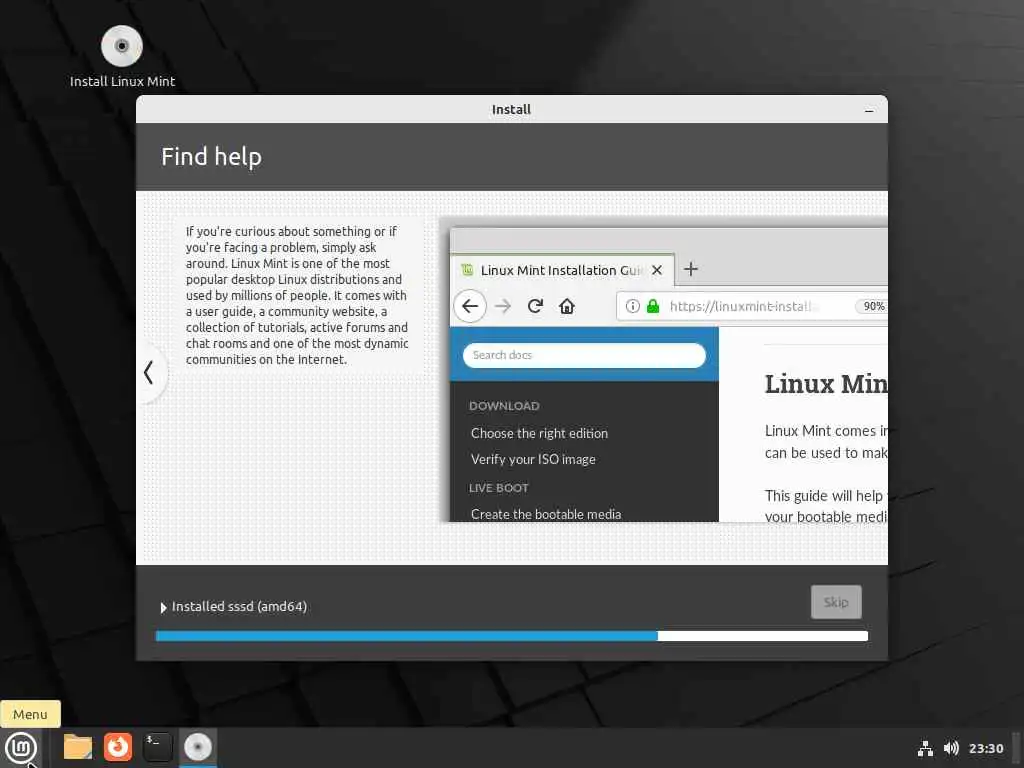Go to the previous slide using left chevron

(x=149, y=373)
